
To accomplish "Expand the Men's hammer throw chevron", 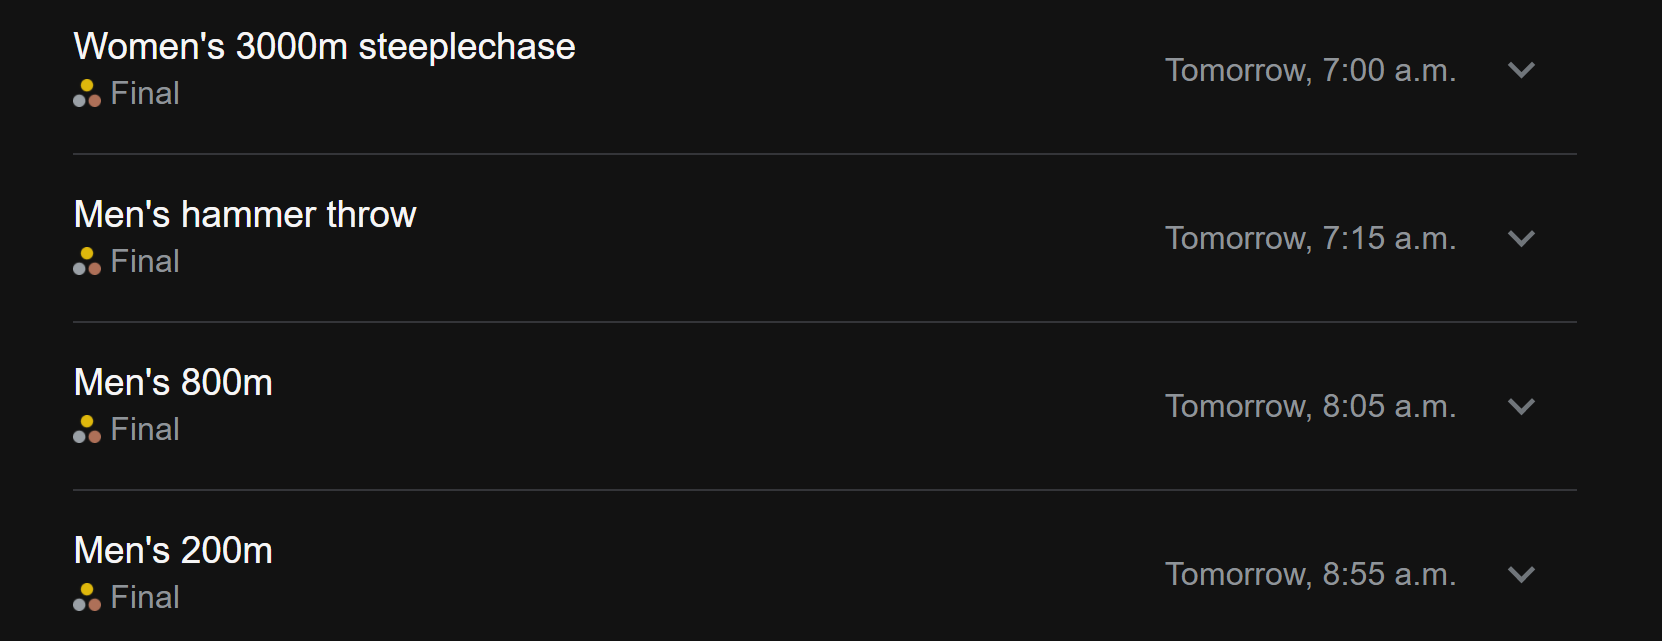I will tap(1521, 238).
